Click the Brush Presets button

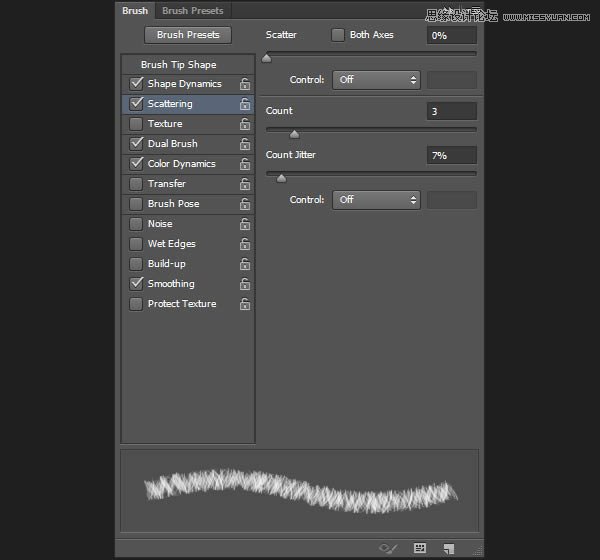click(188, 35)
